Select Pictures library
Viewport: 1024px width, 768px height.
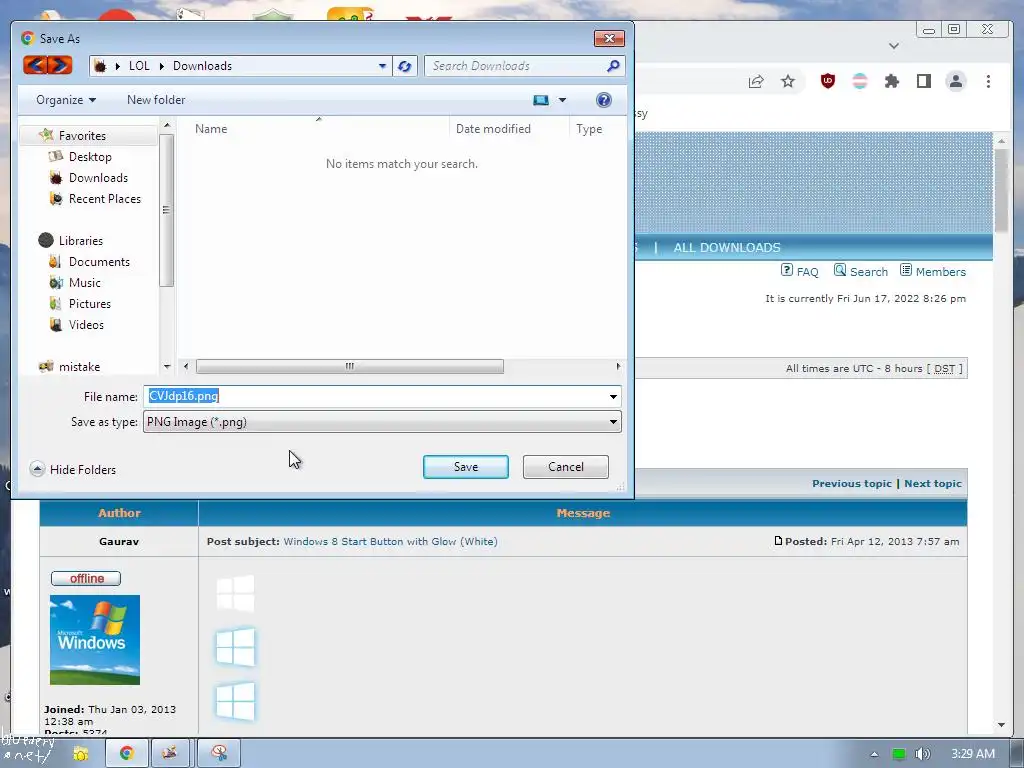(x=89, y=304)
